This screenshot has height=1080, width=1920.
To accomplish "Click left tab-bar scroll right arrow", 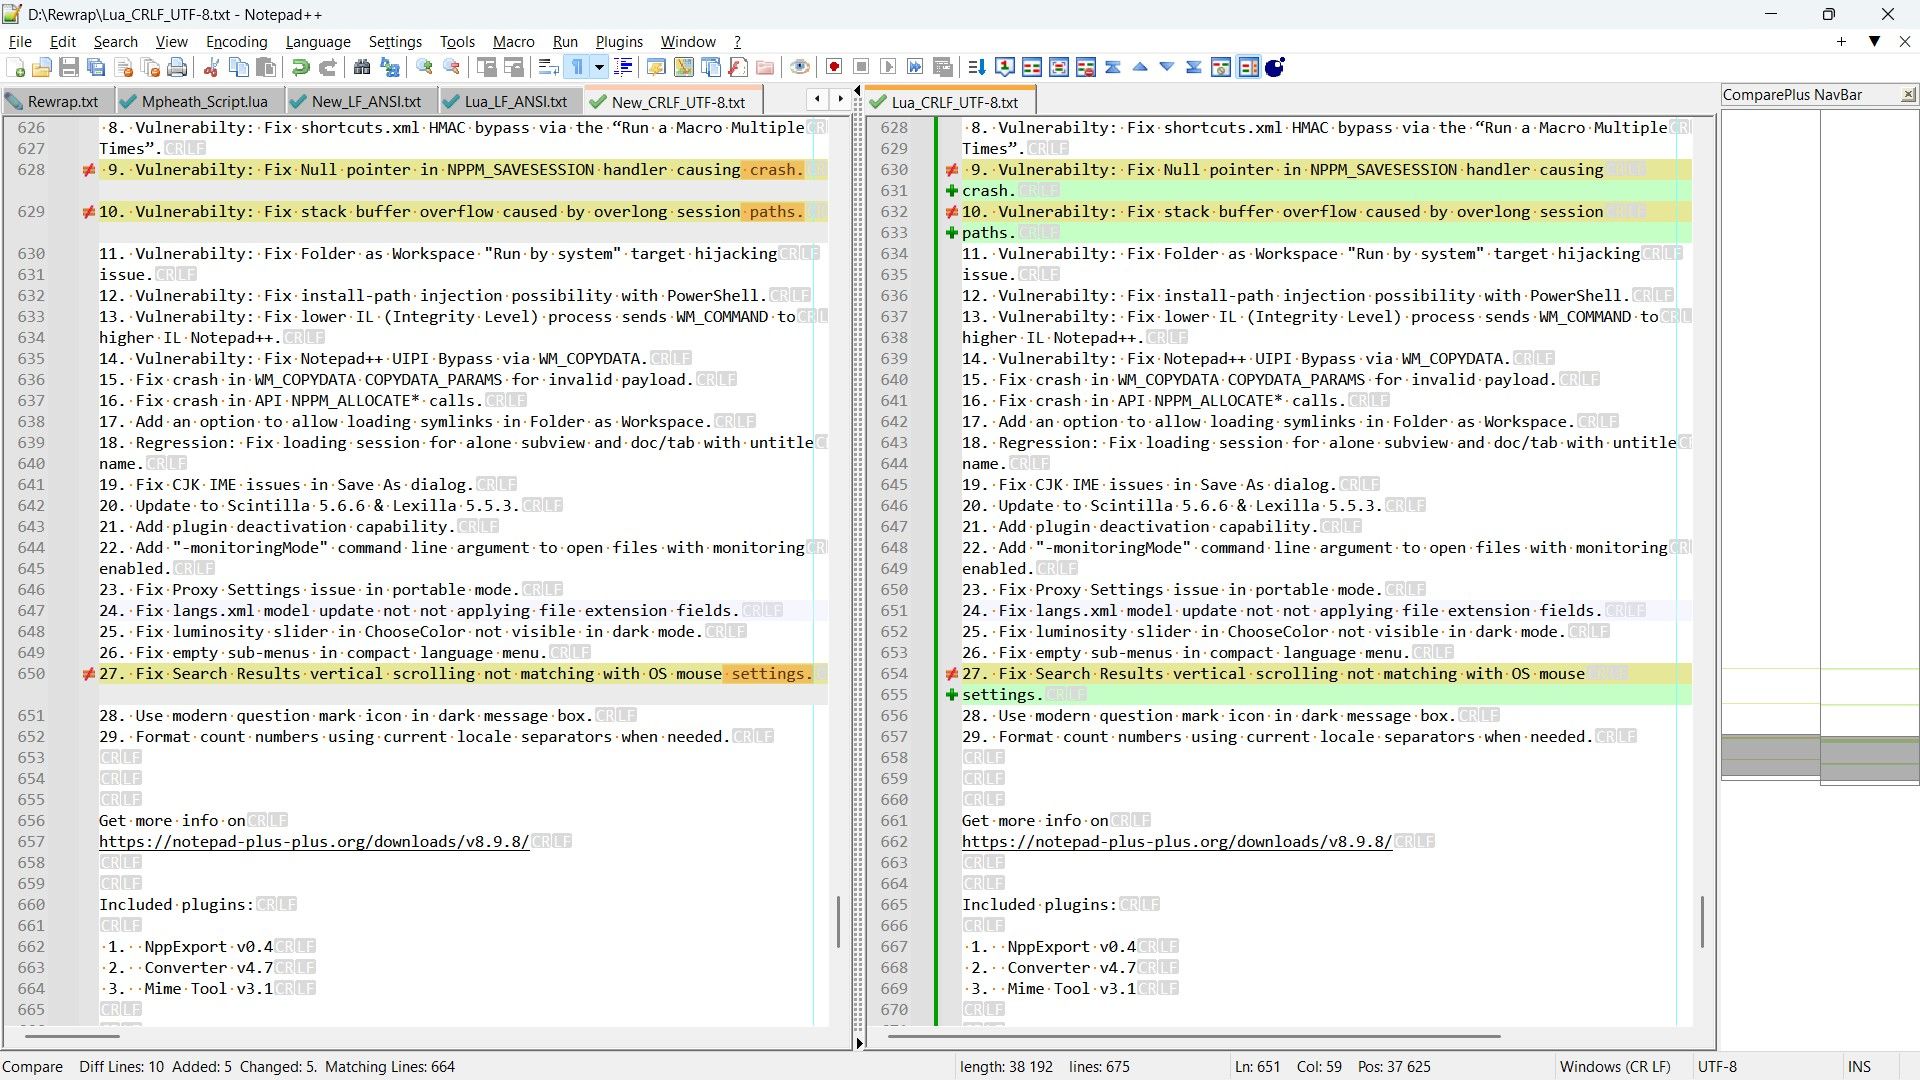I will 840,98.
